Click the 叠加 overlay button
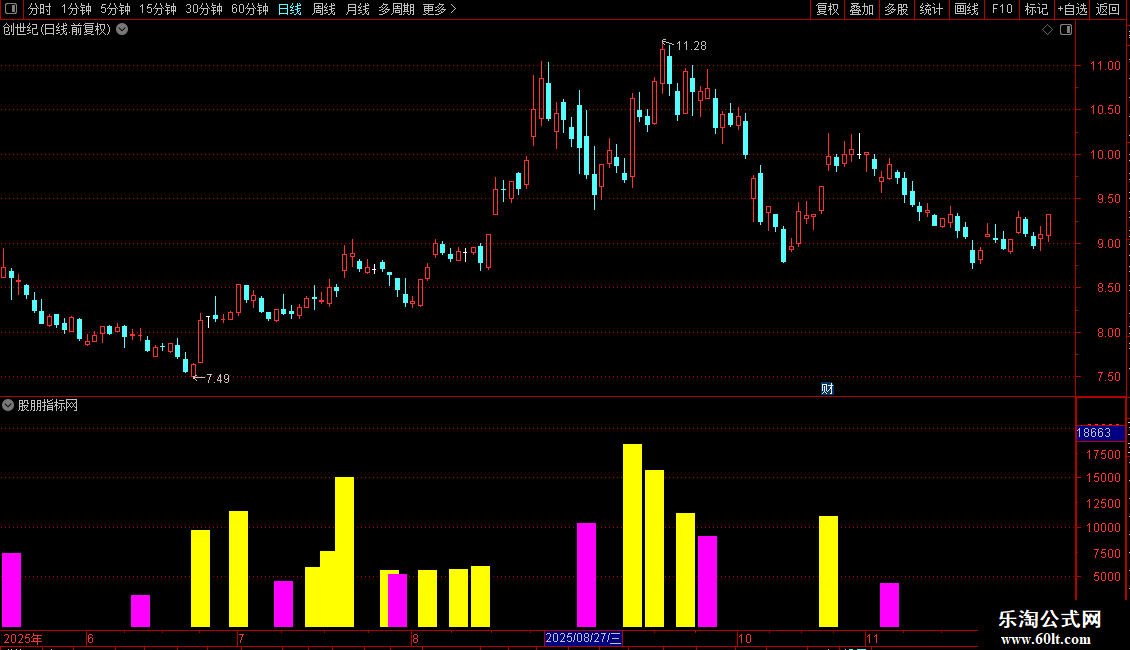Image resolution: width=1130 pixels, height=650 pixels. pos(861,9)
